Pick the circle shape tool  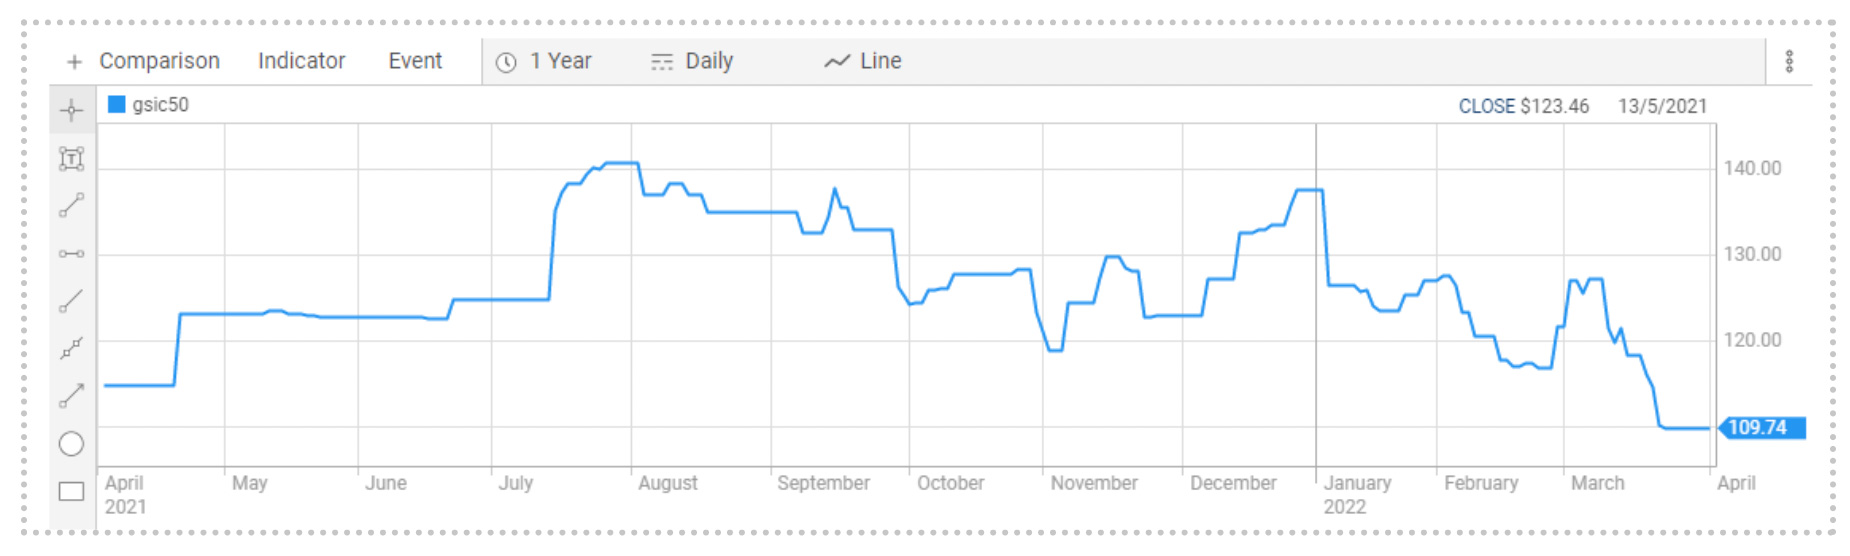coord(72,443)
